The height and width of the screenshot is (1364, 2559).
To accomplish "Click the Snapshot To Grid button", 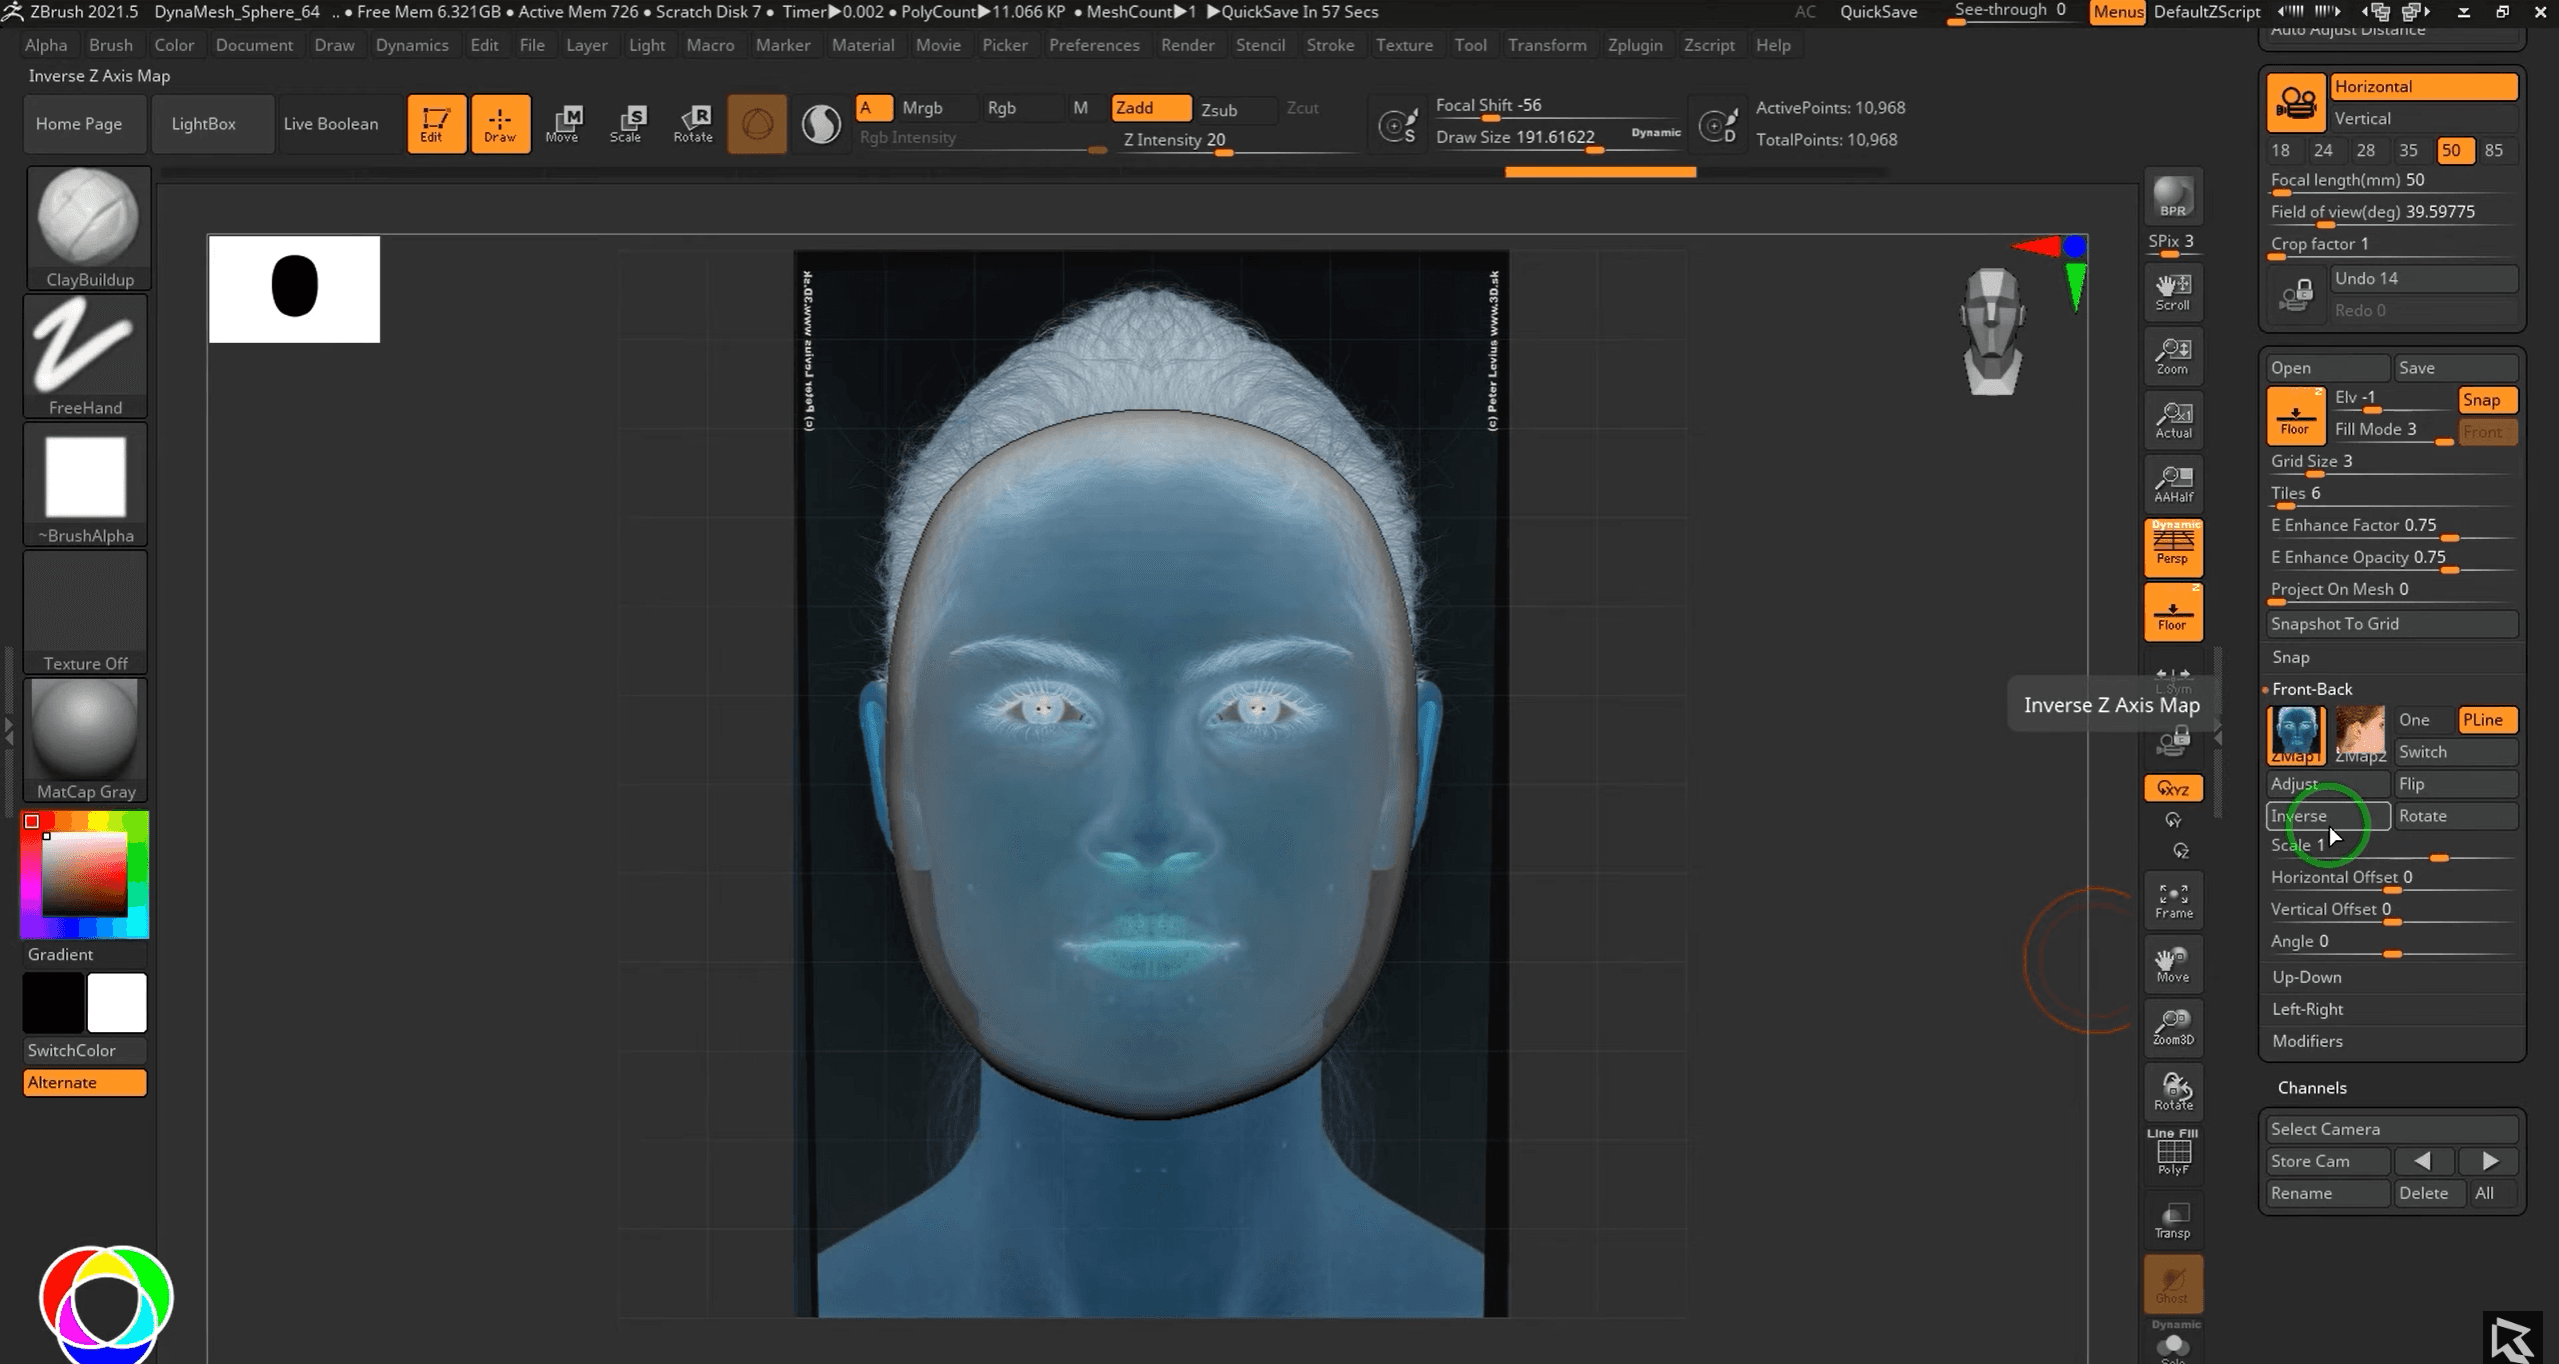I will tap(2390, 623).
